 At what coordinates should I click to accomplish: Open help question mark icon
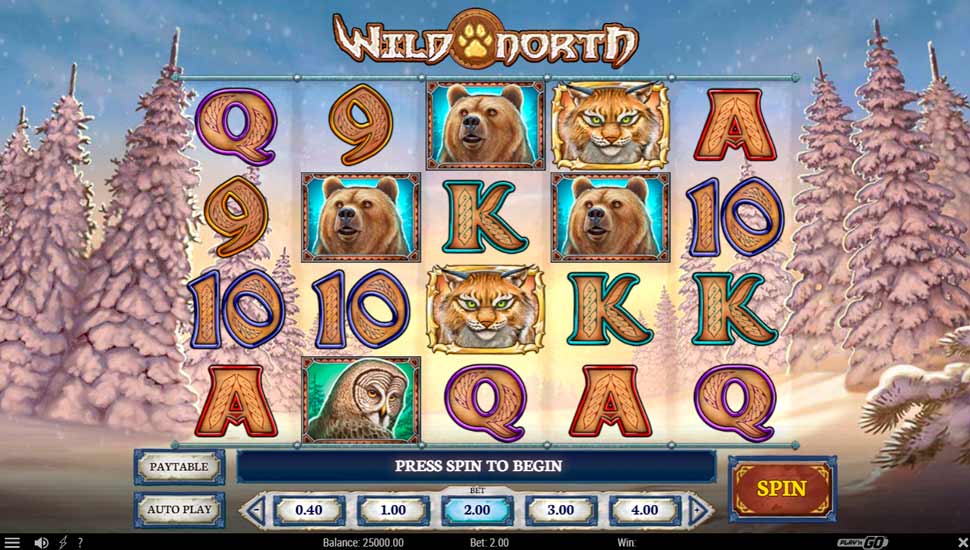[x=80, y=543]
